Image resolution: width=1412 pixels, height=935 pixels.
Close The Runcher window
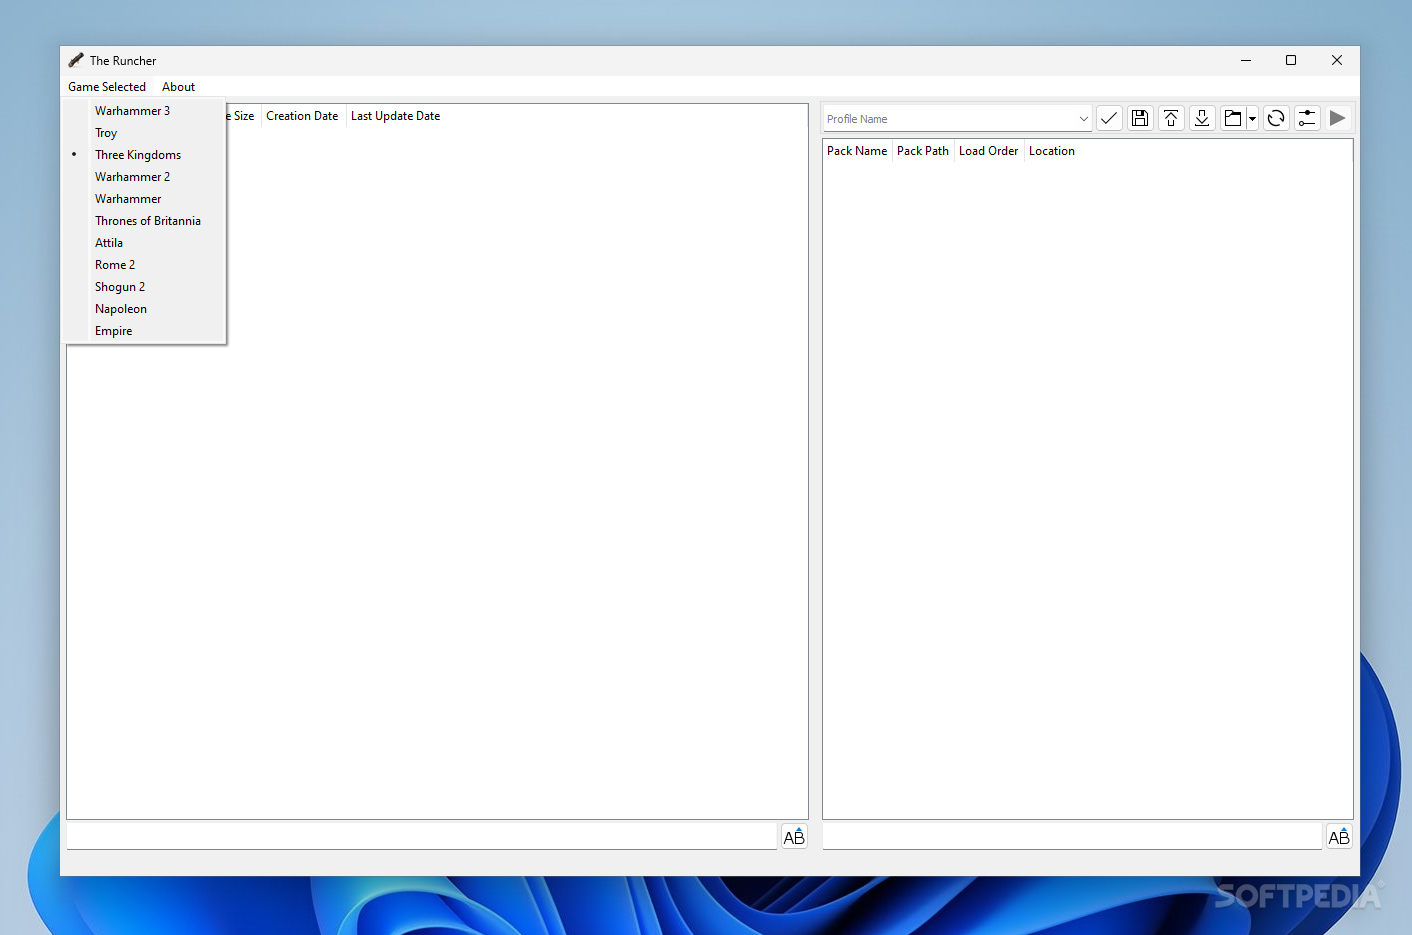pos(1337,60)
